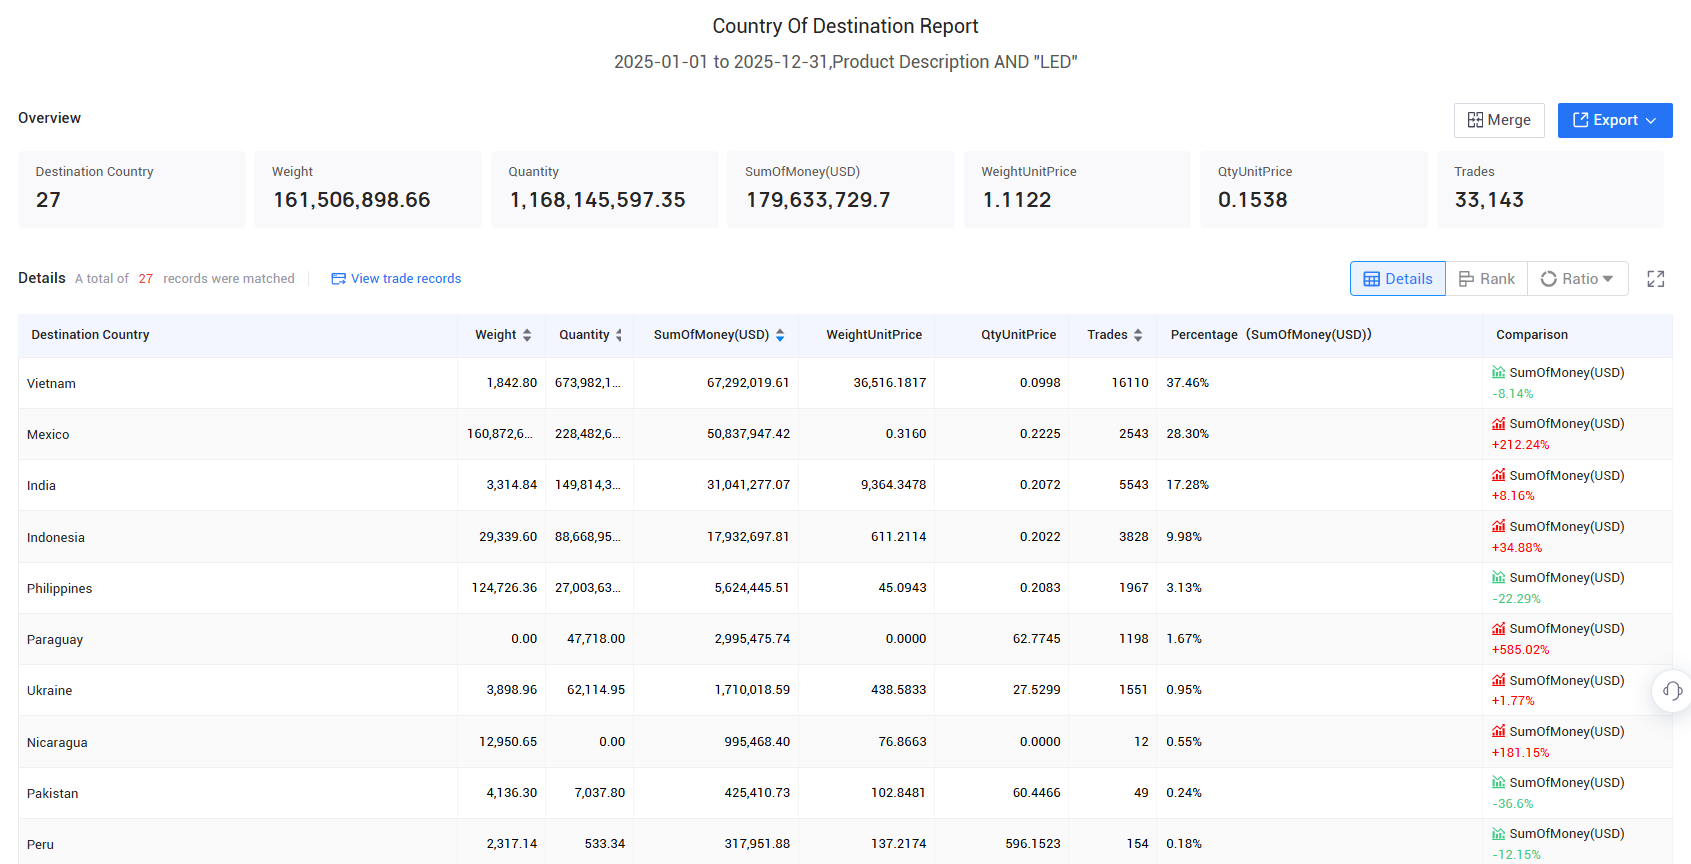Click the customer support headset icon

tap(1672, 690)
